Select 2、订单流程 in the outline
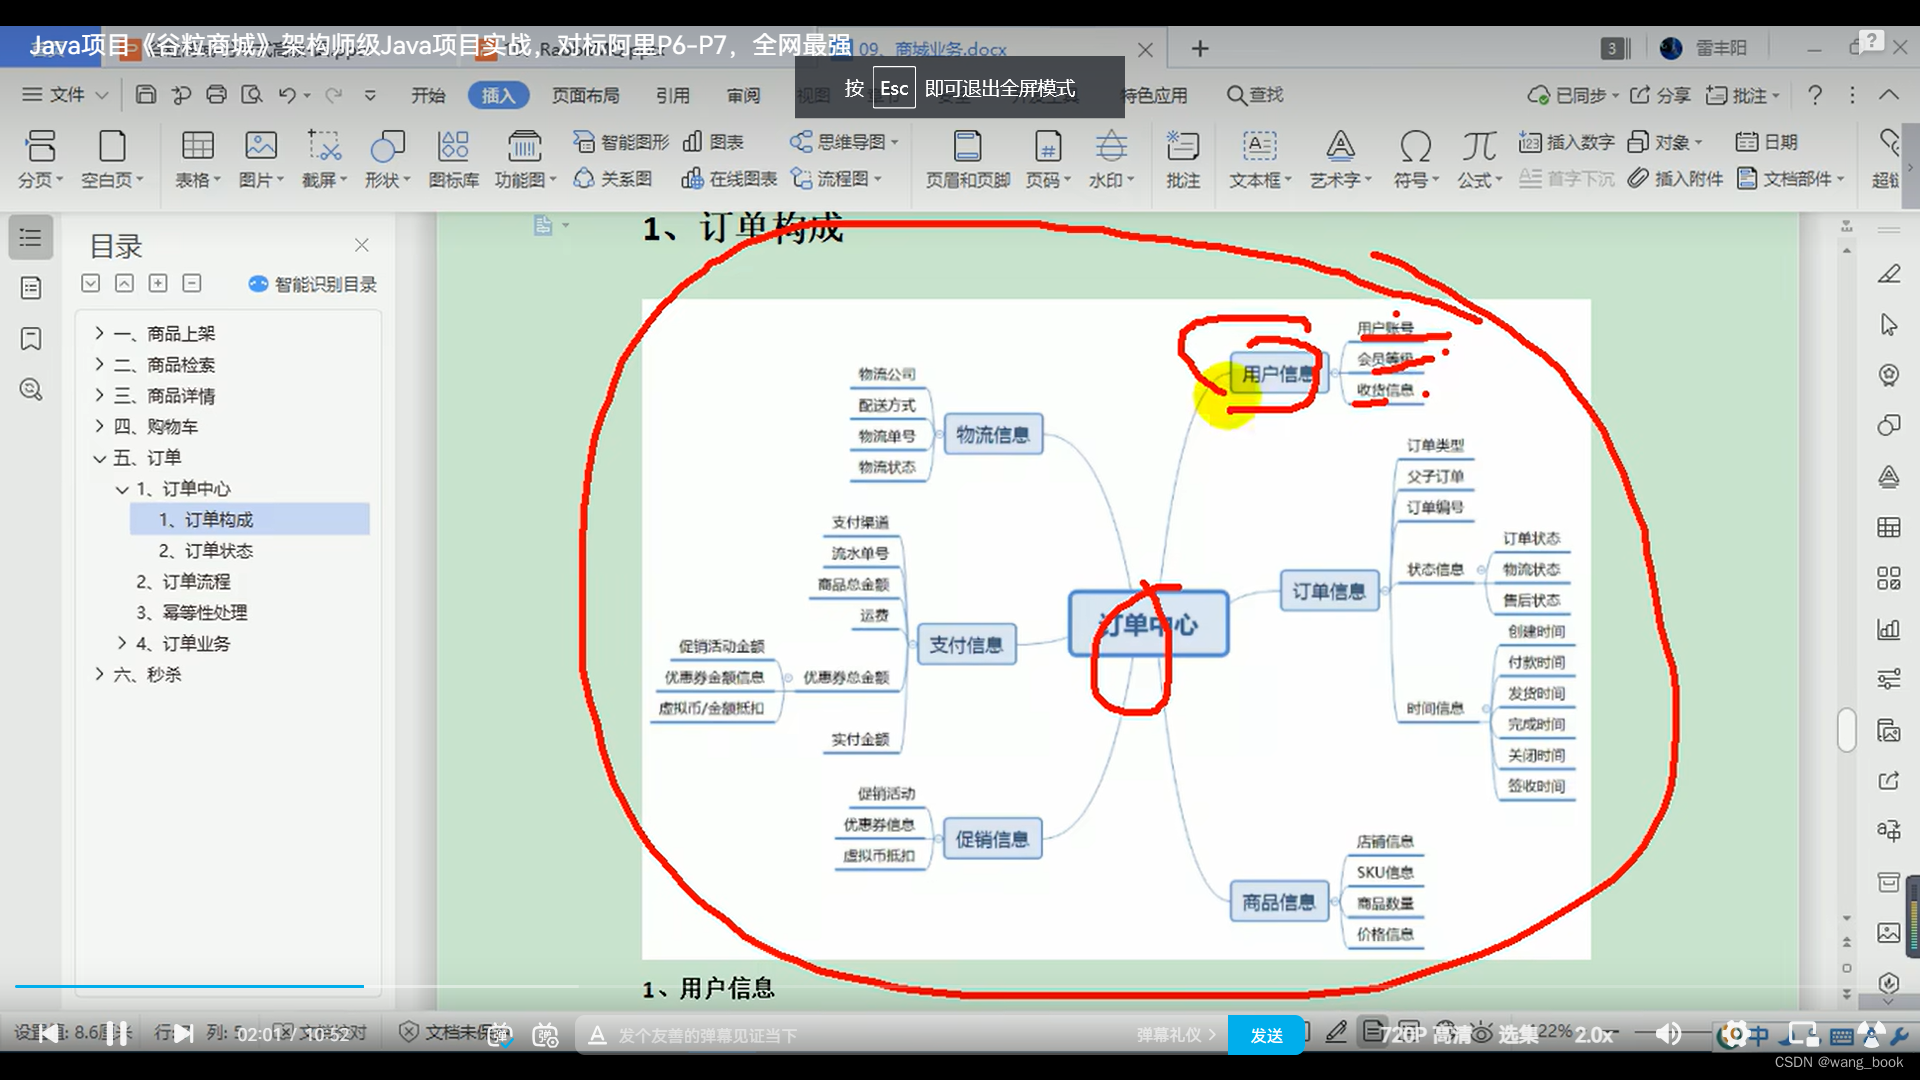This screenshot has width=1920, height=1080. 183,581
